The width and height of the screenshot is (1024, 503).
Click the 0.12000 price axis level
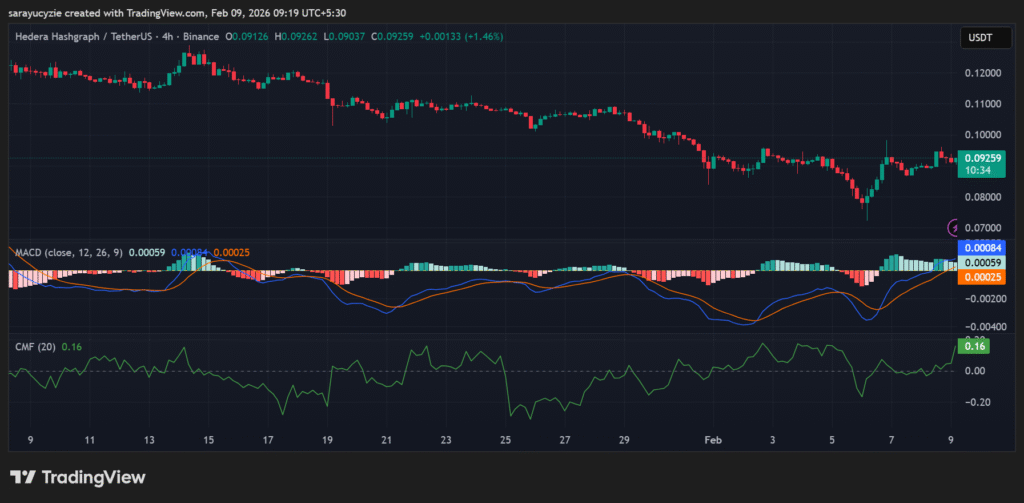982,74
